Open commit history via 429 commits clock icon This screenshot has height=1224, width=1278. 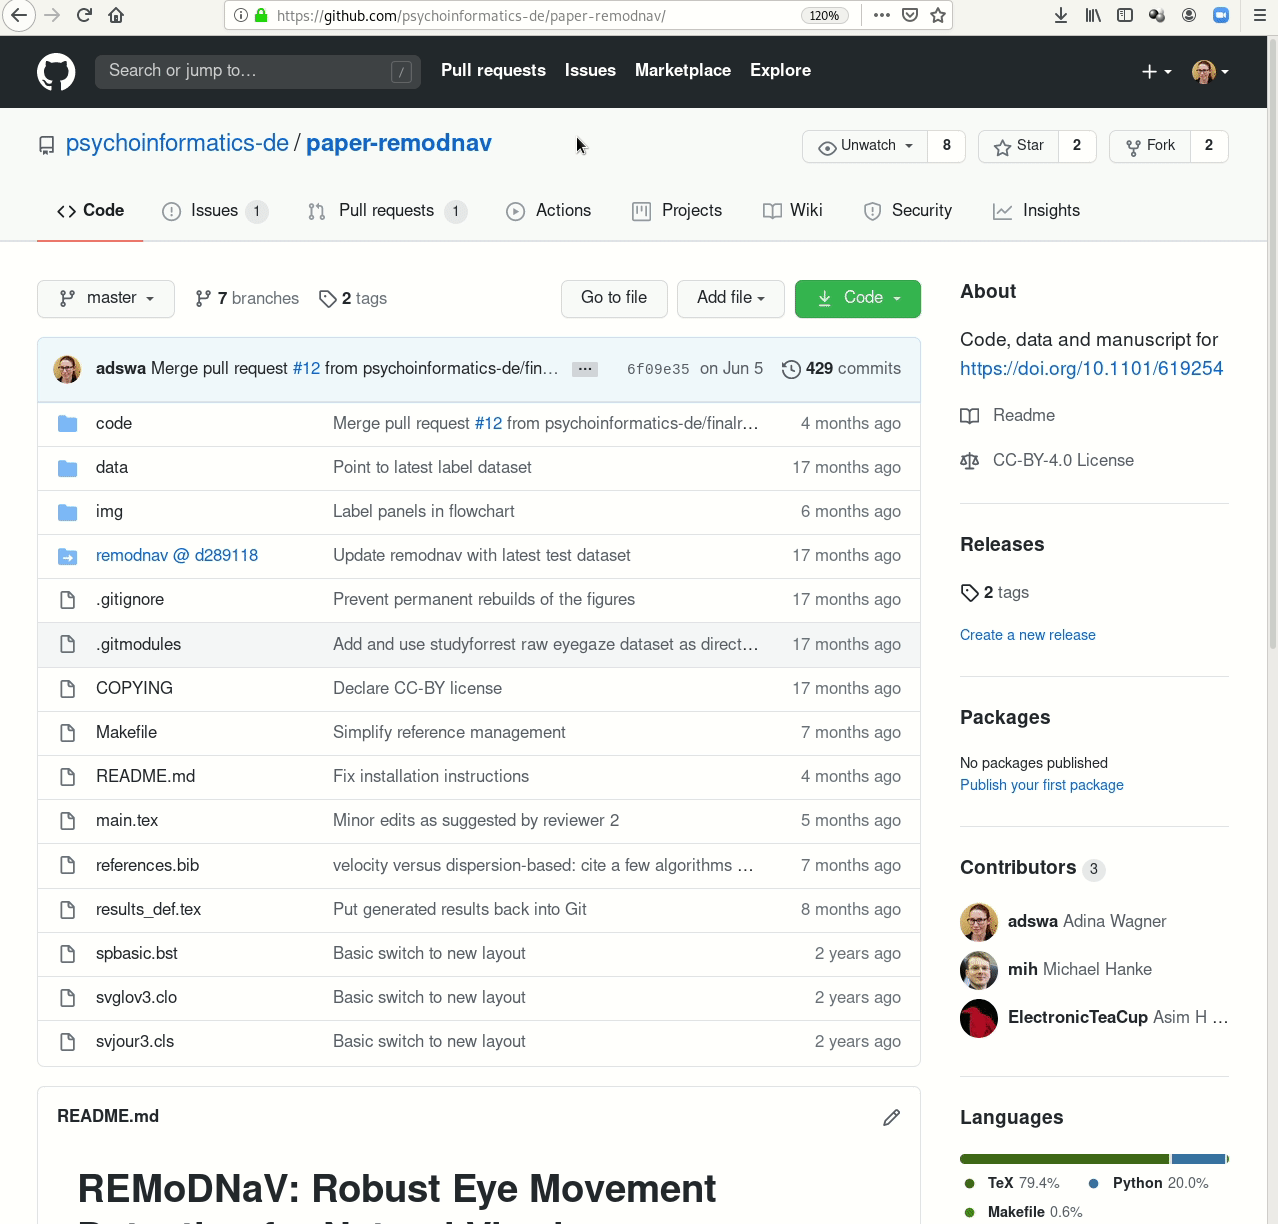click(791, 369)
